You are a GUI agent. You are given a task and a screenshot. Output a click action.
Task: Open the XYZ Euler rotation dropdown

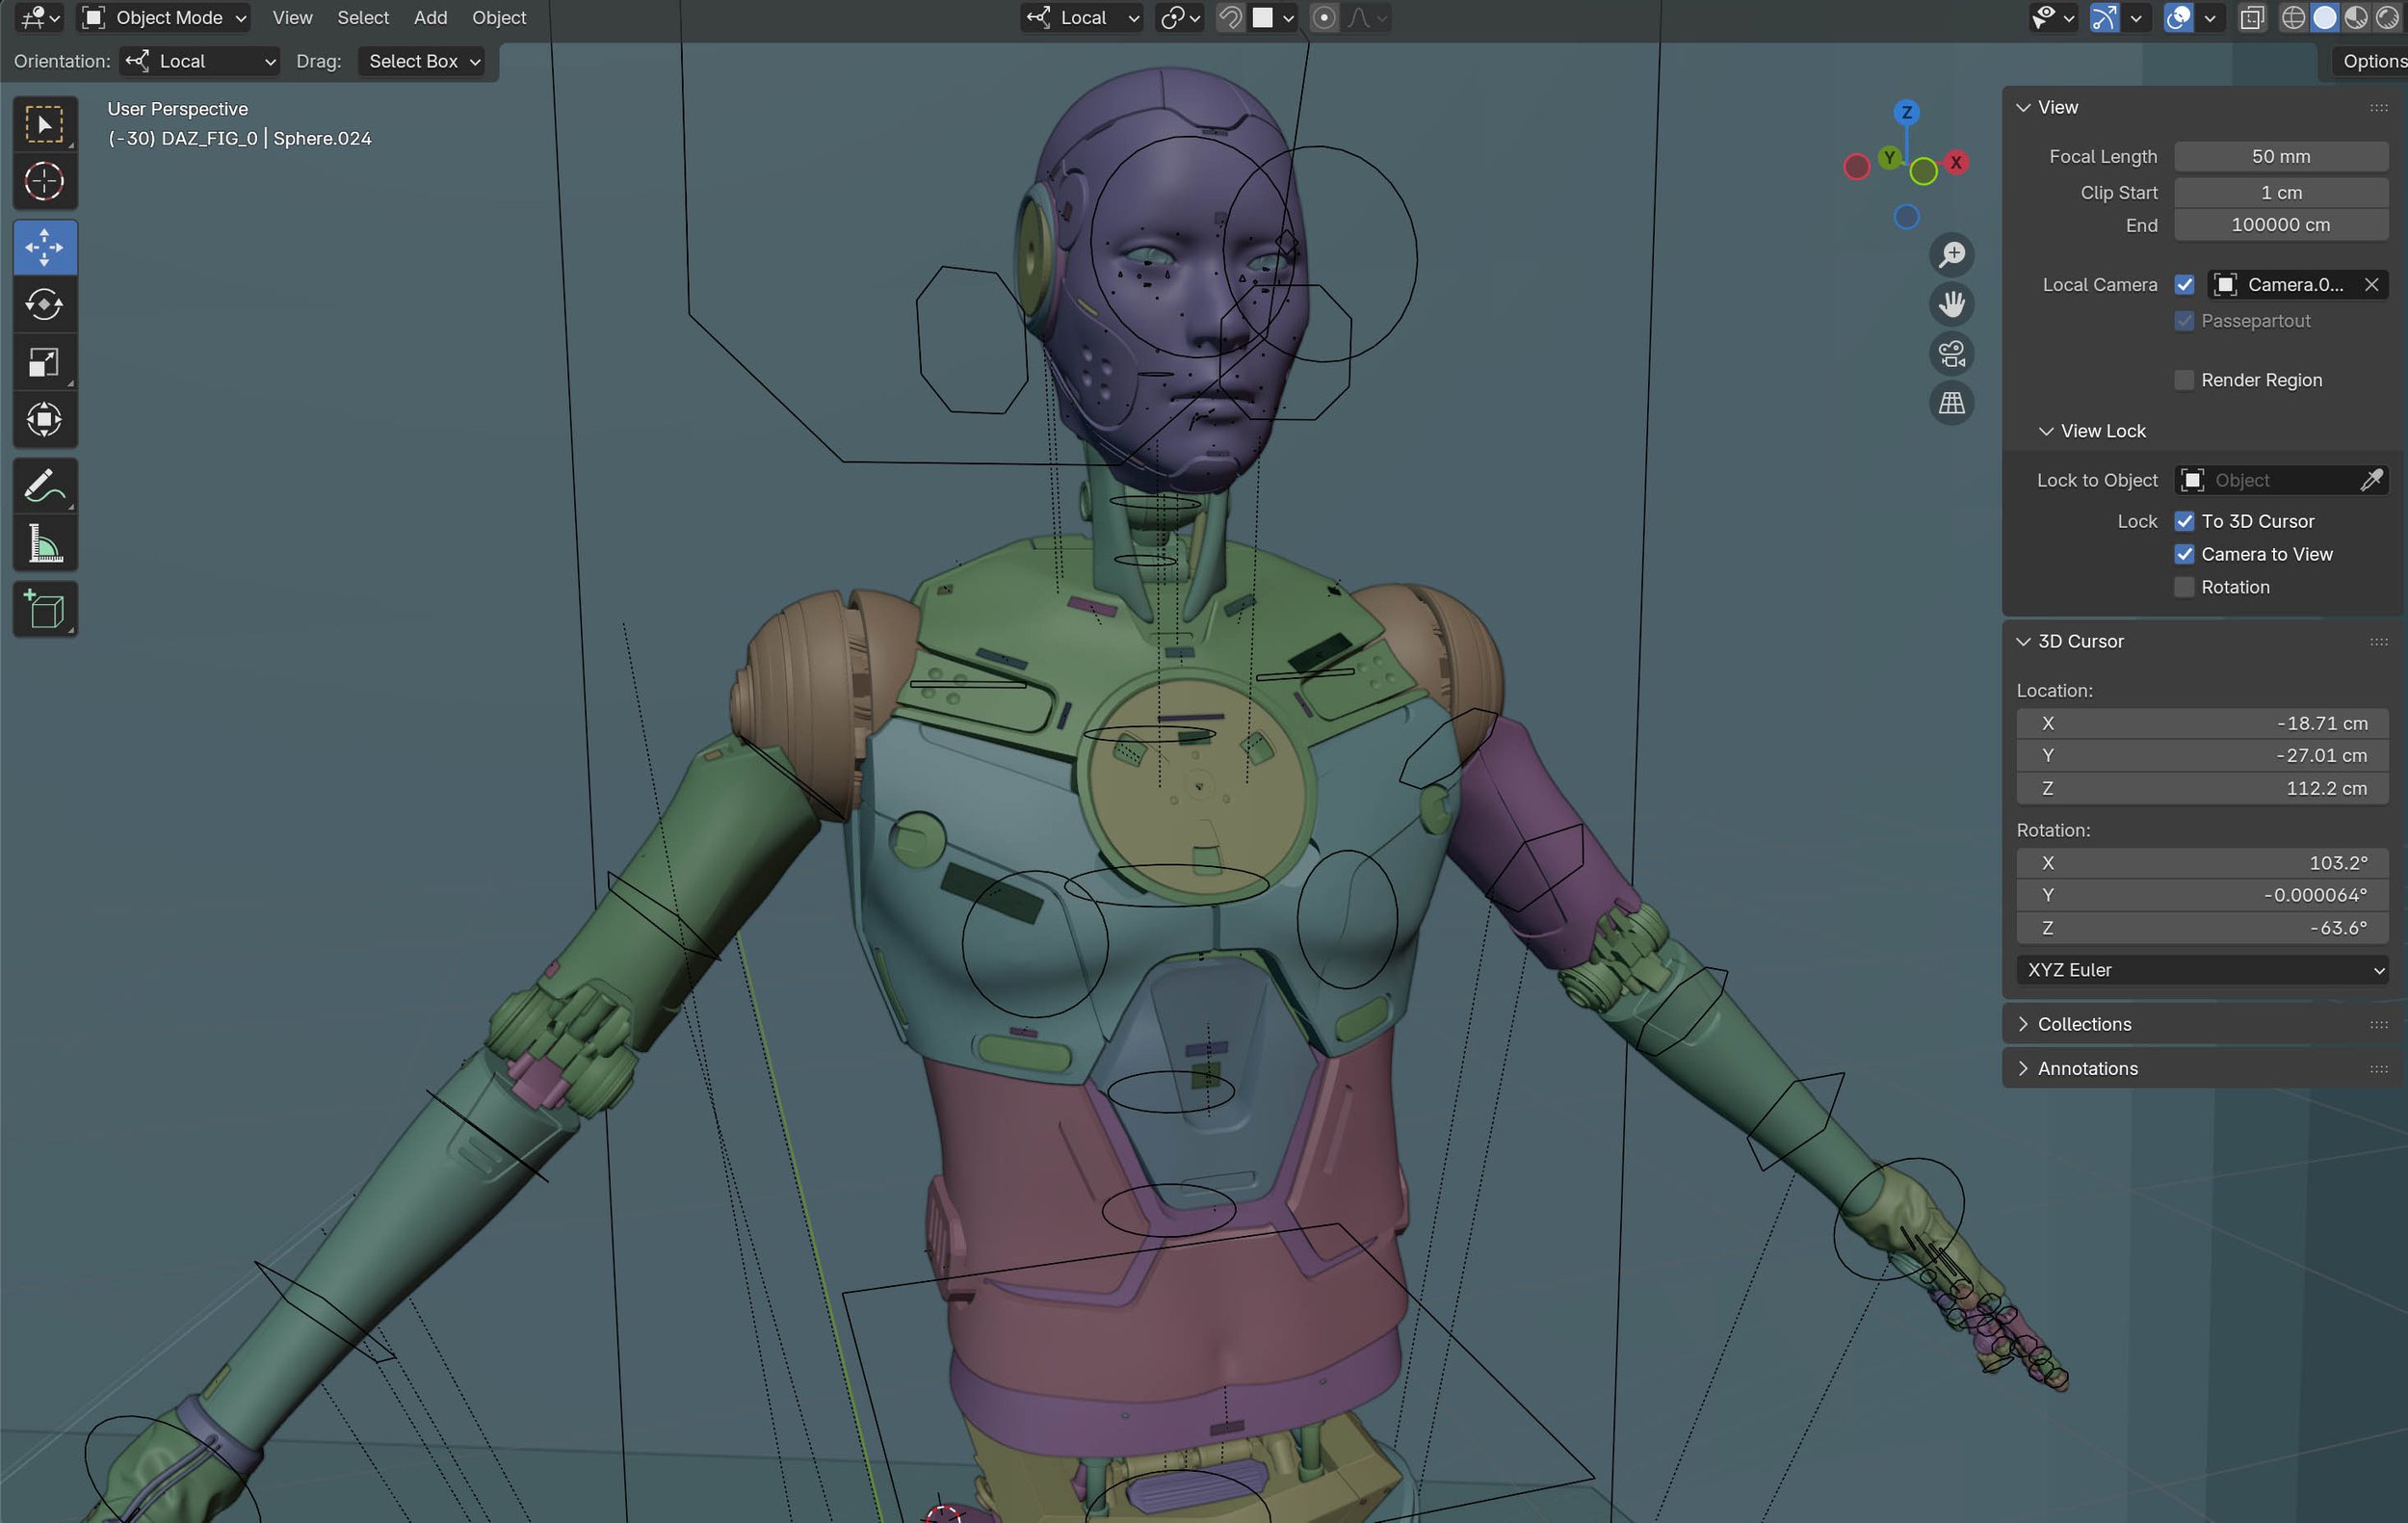pos(2201,970)
